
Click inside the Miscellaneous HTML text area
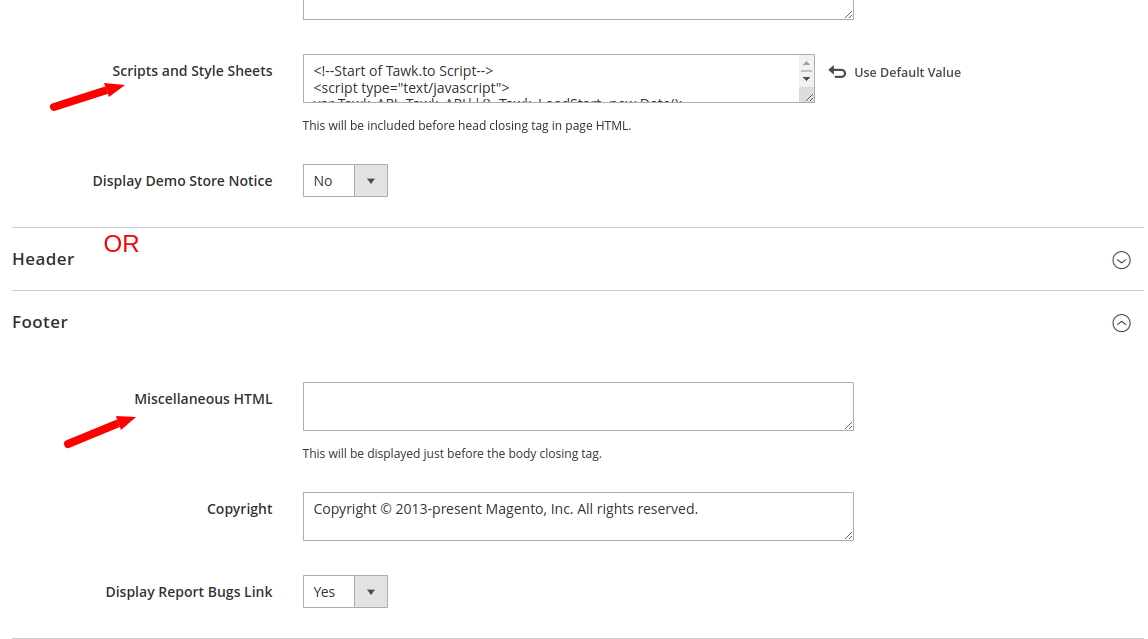click(x=578, y=406)
